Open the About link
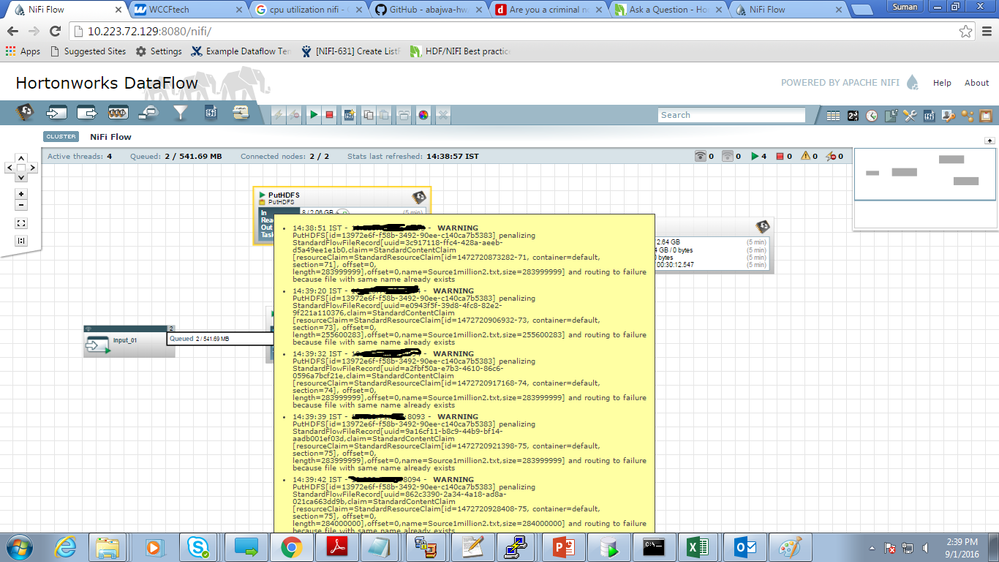The width and height of the screenshot is (999, 562). point(976,83)
